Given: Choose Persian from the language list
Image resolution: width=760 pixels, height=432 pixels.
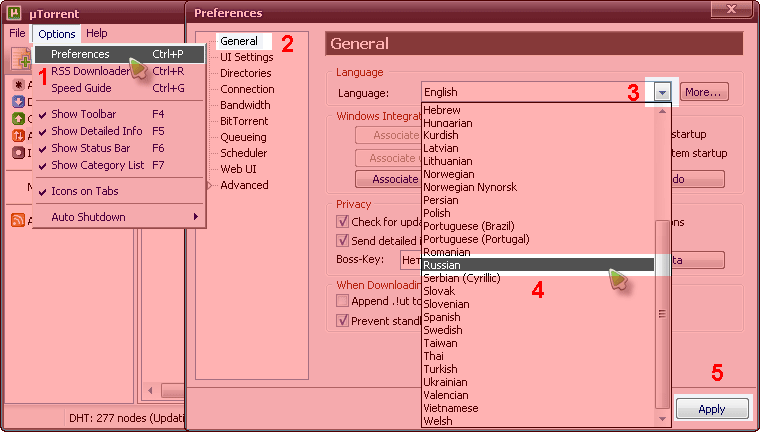Looking at the screenshot, I should click(538, 200).
